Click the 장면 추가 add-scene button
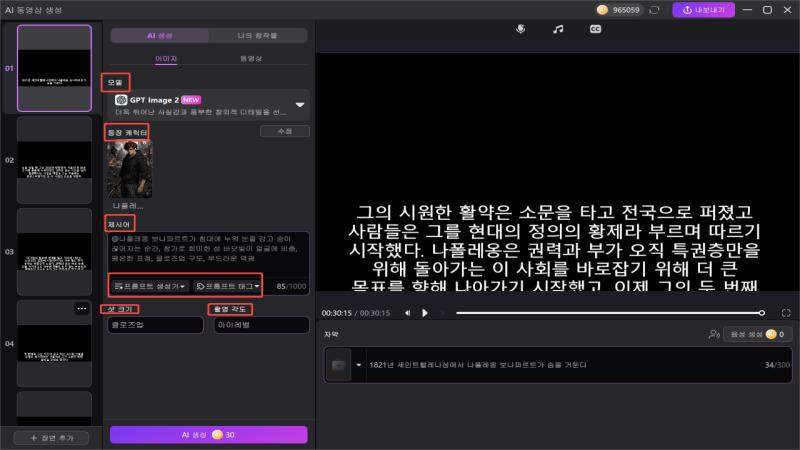 (x=52, y=438)
